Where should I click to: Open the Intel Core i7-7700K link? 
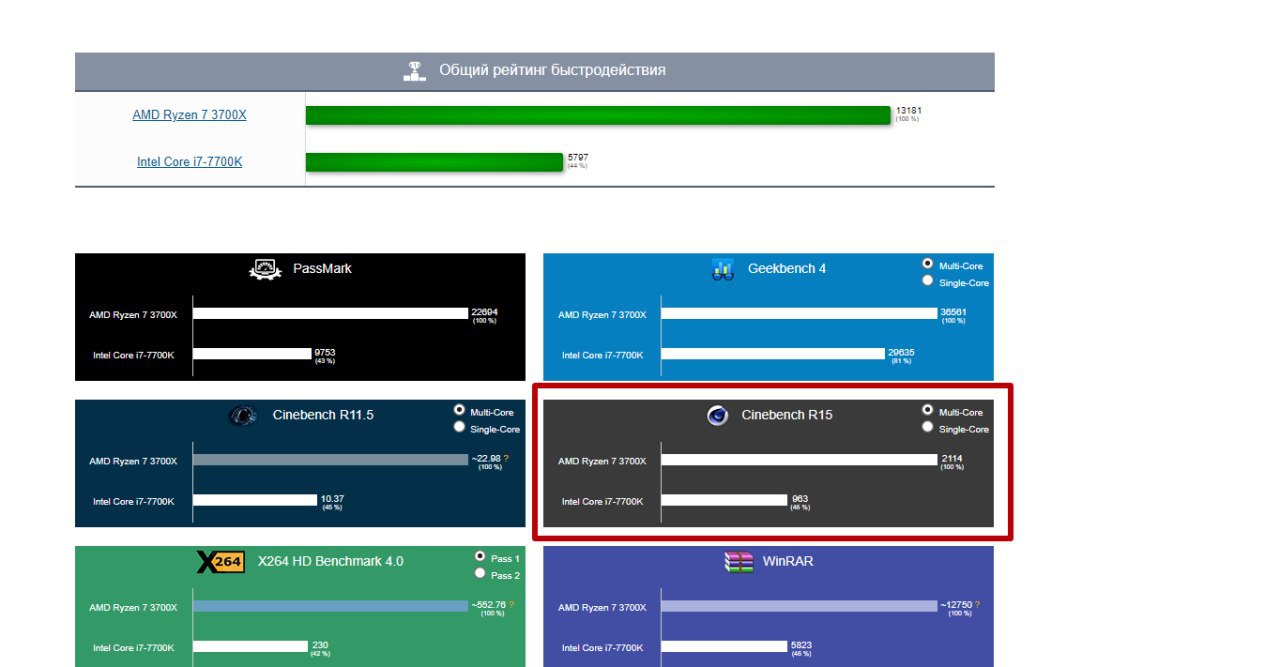tap(189, 161)
